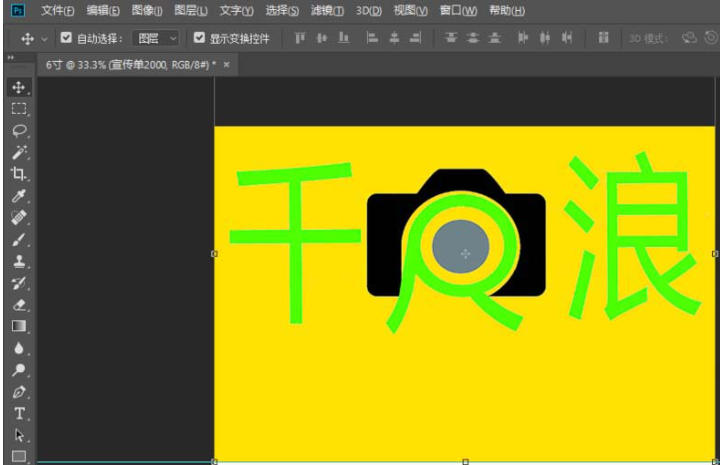Open the 图层 auto-select dropdown

[157, 38]
